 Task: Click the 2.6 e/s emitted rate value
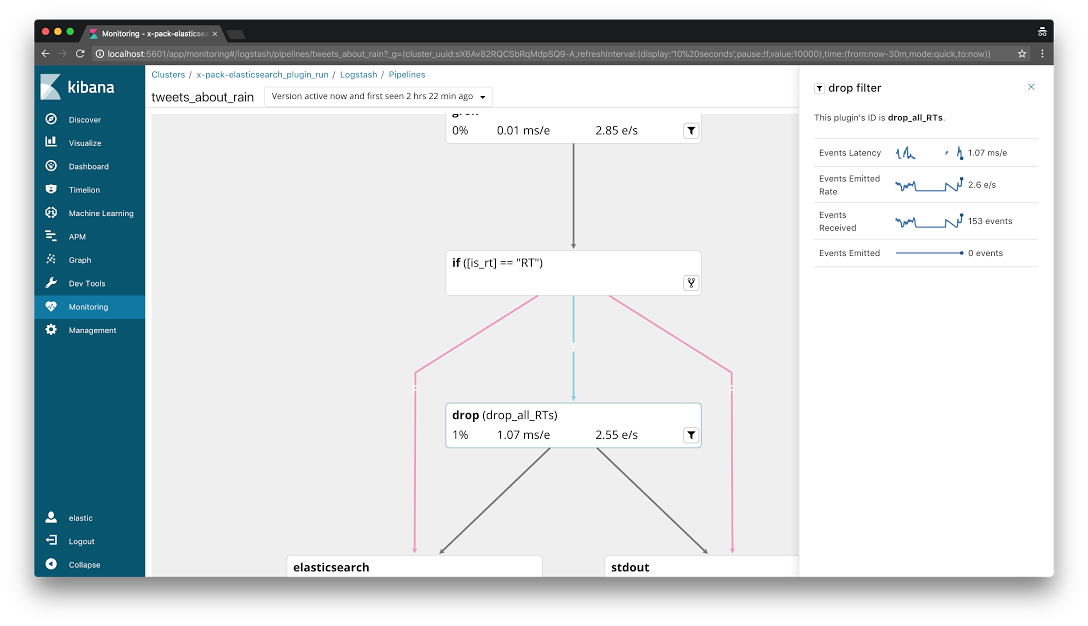982,185
